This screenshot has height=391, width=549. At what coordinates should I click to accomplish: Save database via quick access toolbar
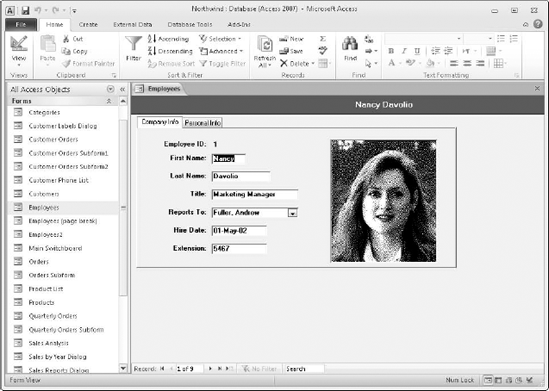(x=25, y=11)
